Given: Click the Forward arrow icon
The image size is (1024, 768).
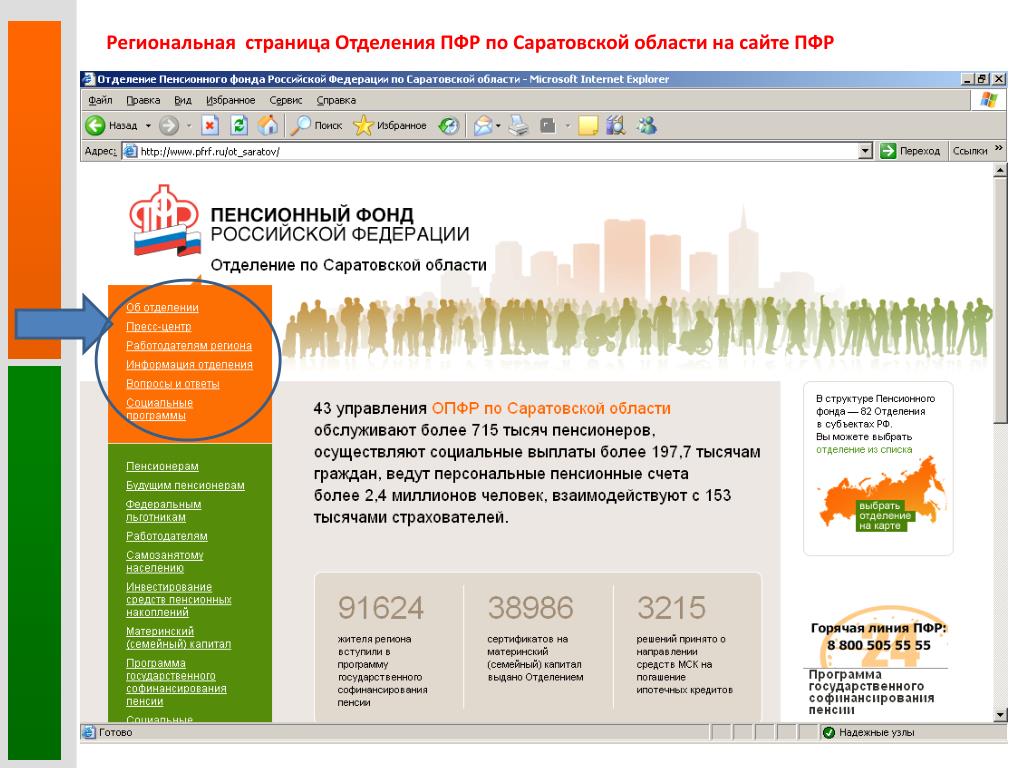Looking at the screenshot, I should [169, 125].
